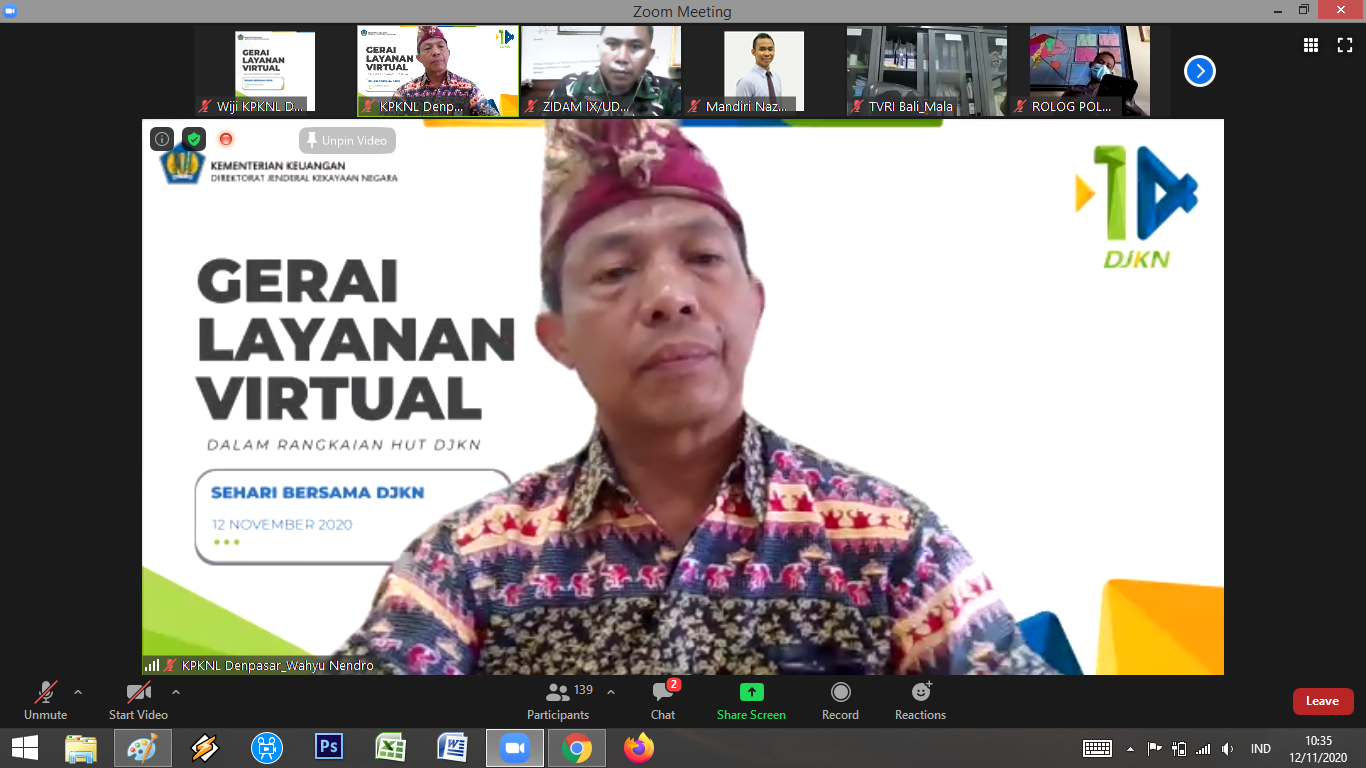Expand the audio options arrow beside Unmute
Image resolution: width=1366 pixels, height=768 pixels.
pos(78,692)
